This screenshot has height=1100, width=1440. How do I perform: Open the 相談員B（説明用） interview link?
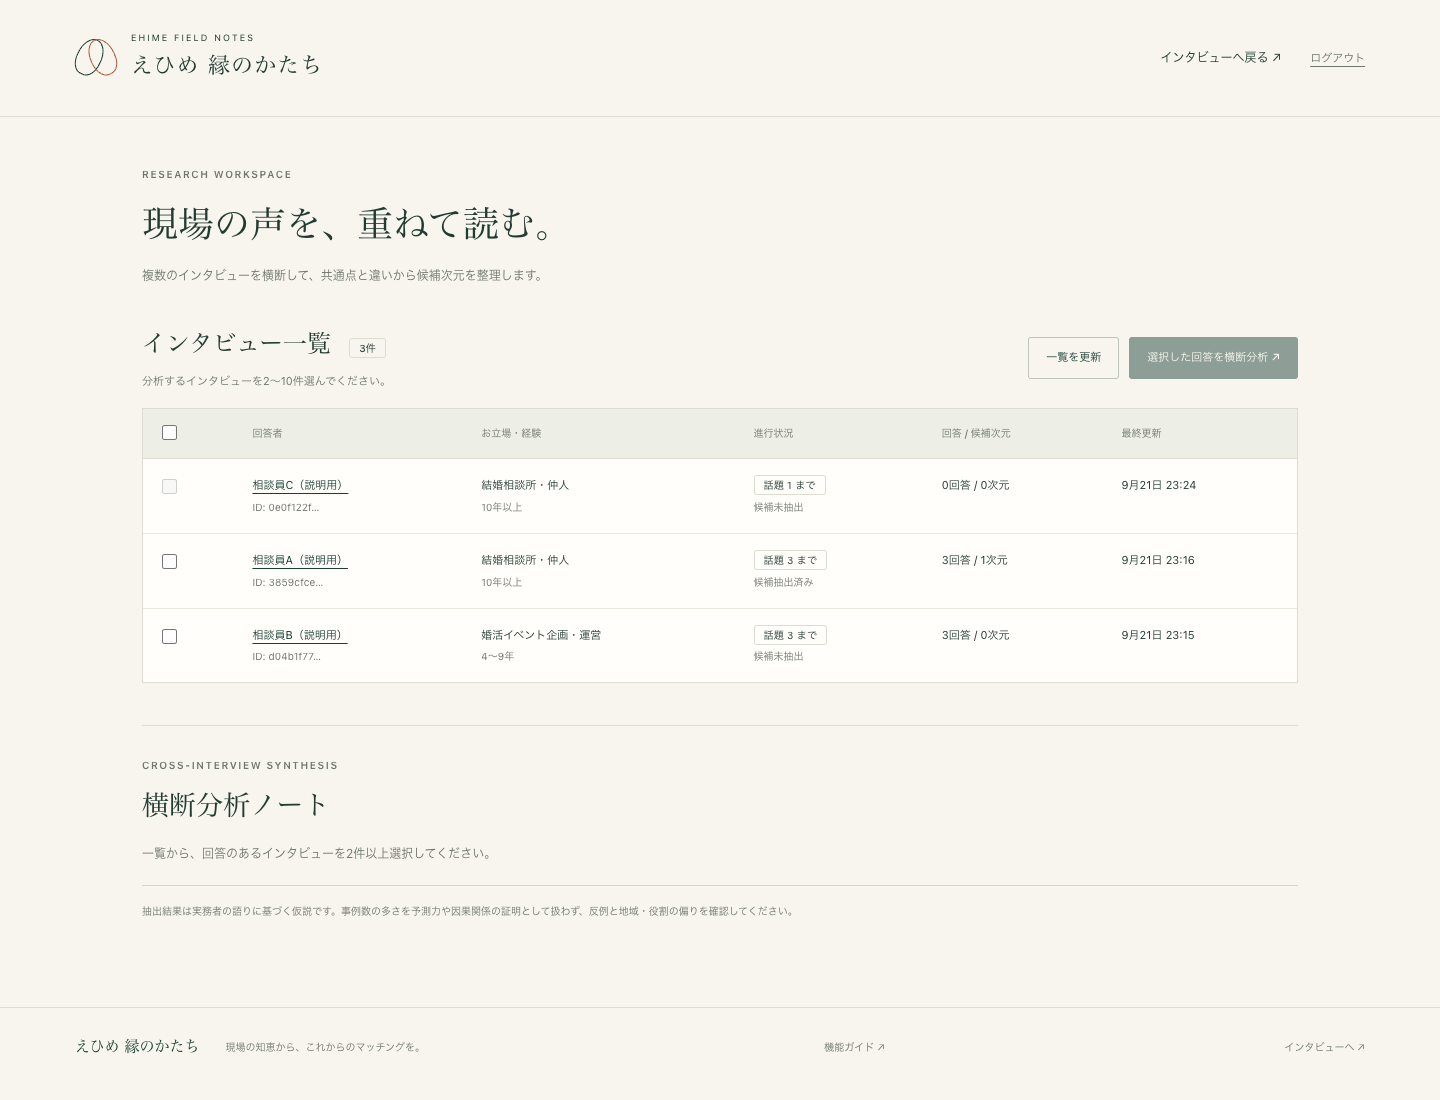pos(300,635)
